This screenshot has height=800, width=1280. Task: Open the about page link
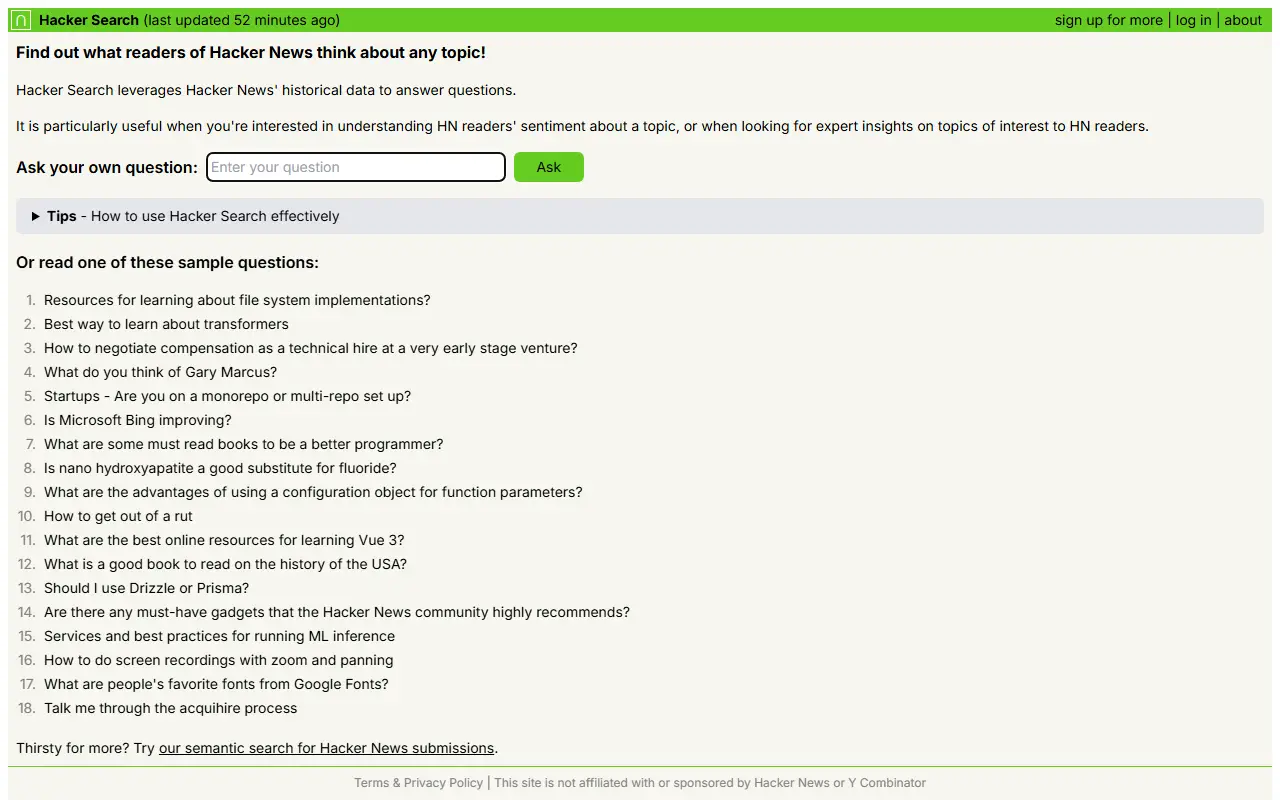[x=1243, y=20]
